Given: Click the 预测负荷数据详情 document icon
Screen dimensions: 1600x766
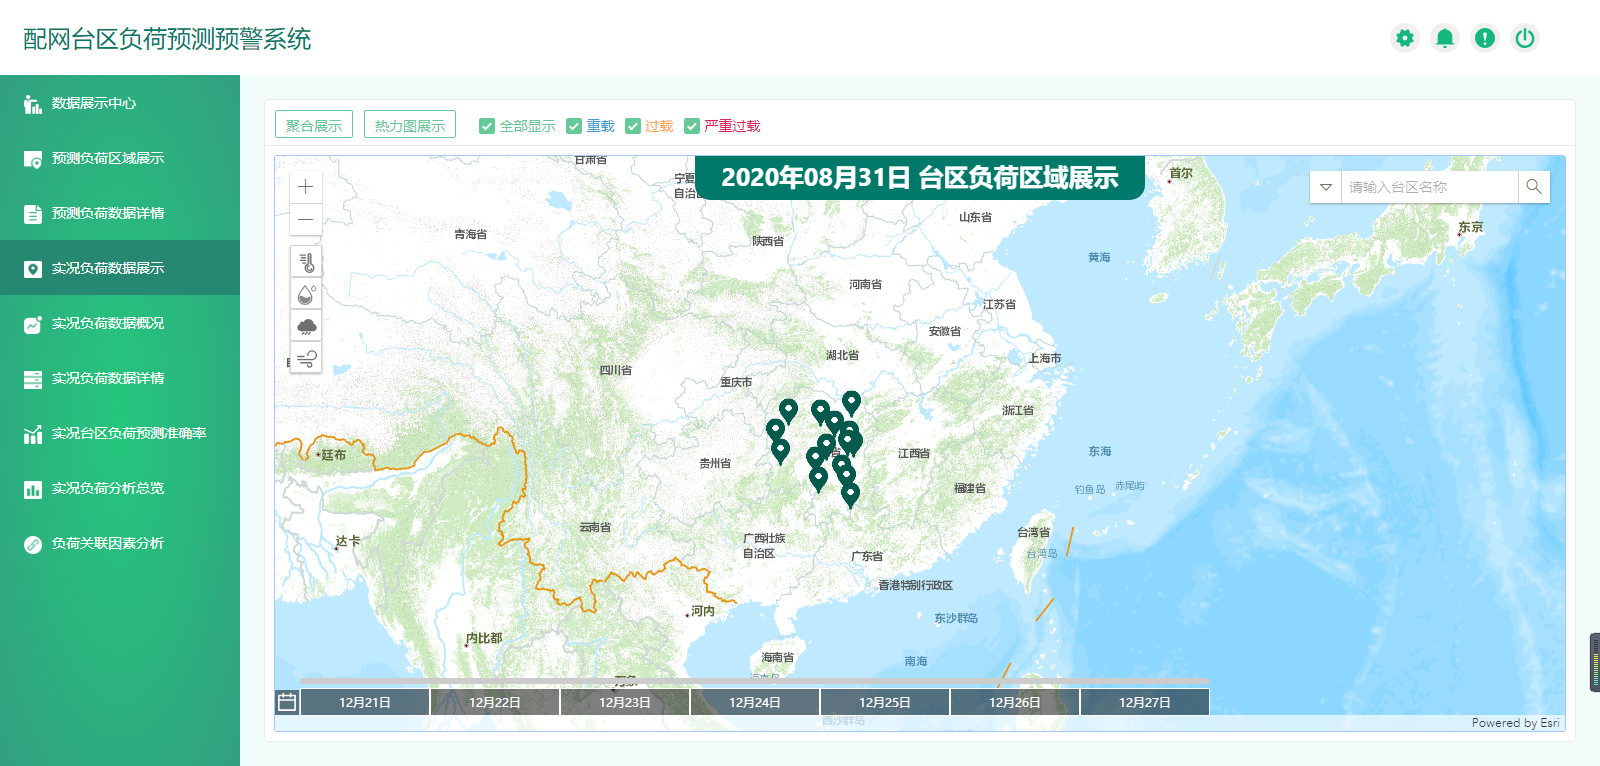Looking at the screenshot, I should pos(32,213).
